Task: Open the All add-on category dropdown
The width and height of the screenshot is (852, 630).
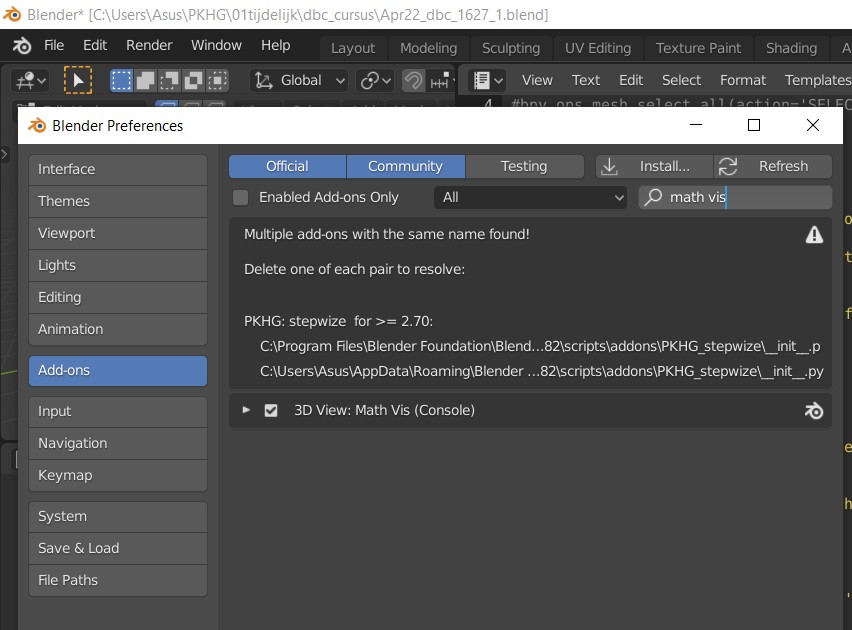Action: [530, 197]
